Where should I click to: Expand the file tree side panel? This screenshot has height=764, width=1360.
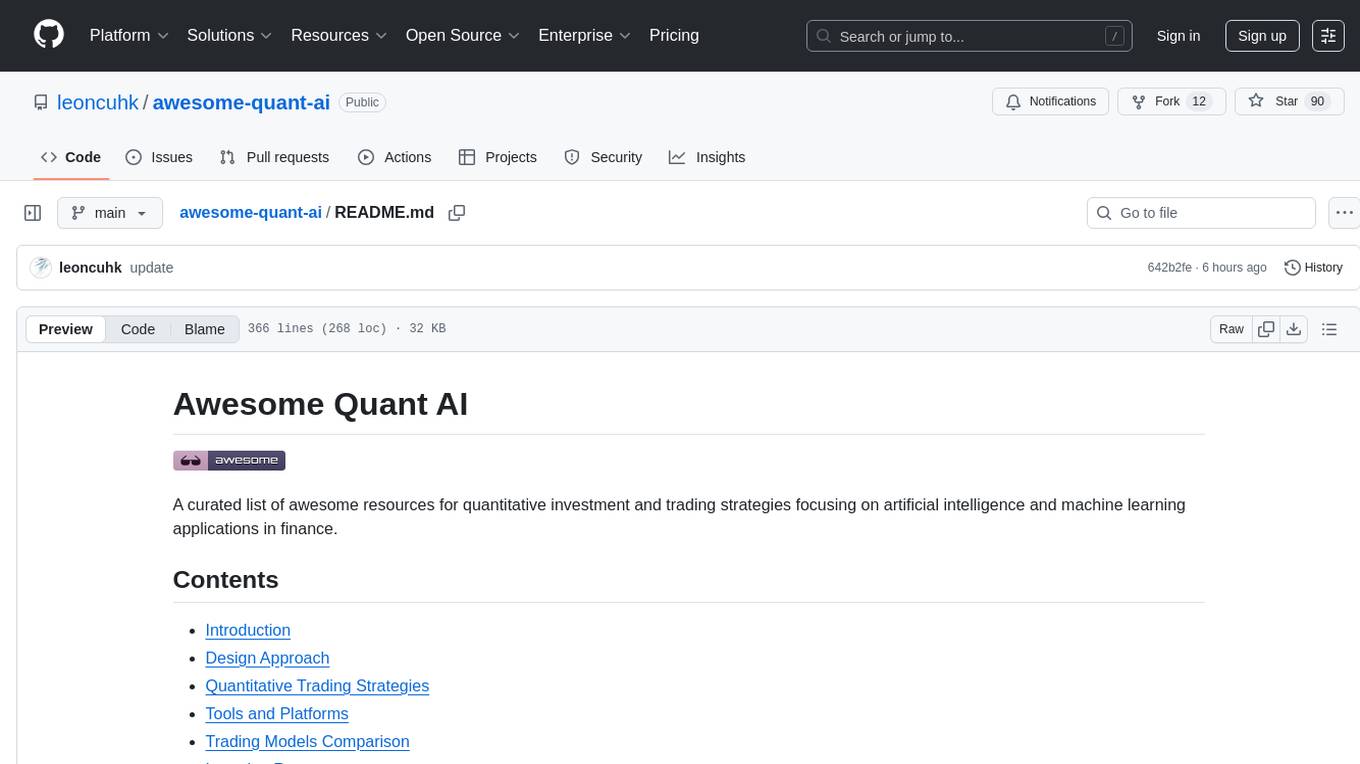[x=33, y=213]
